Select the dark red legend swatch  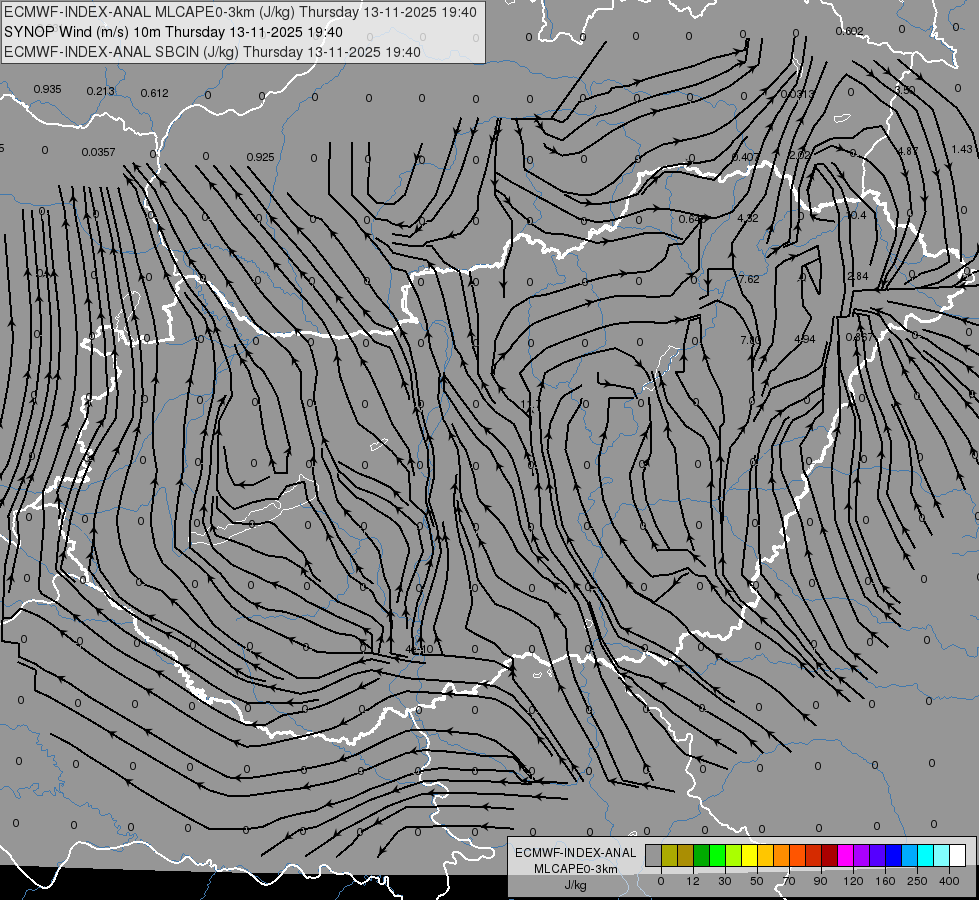coord(830,855)
